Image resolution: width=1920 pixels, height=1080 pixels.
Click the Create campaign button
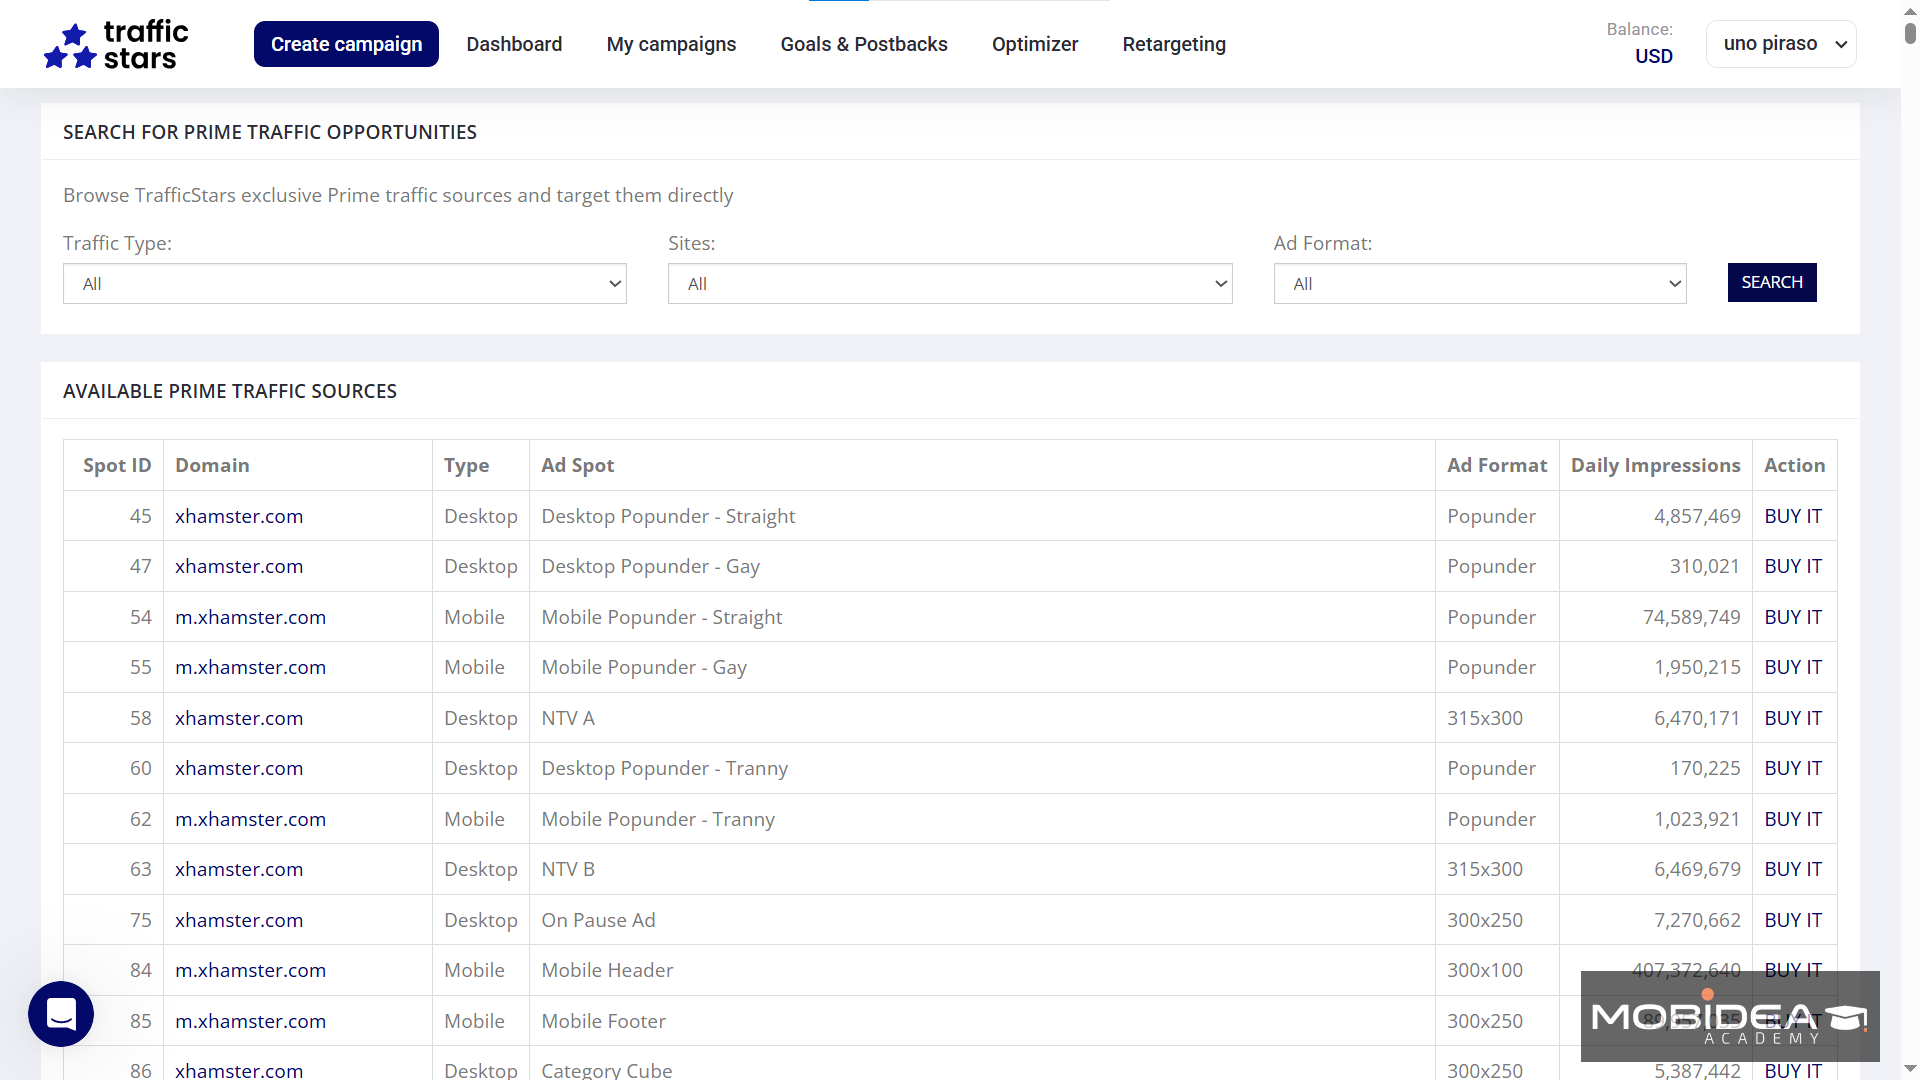point(346,44)
